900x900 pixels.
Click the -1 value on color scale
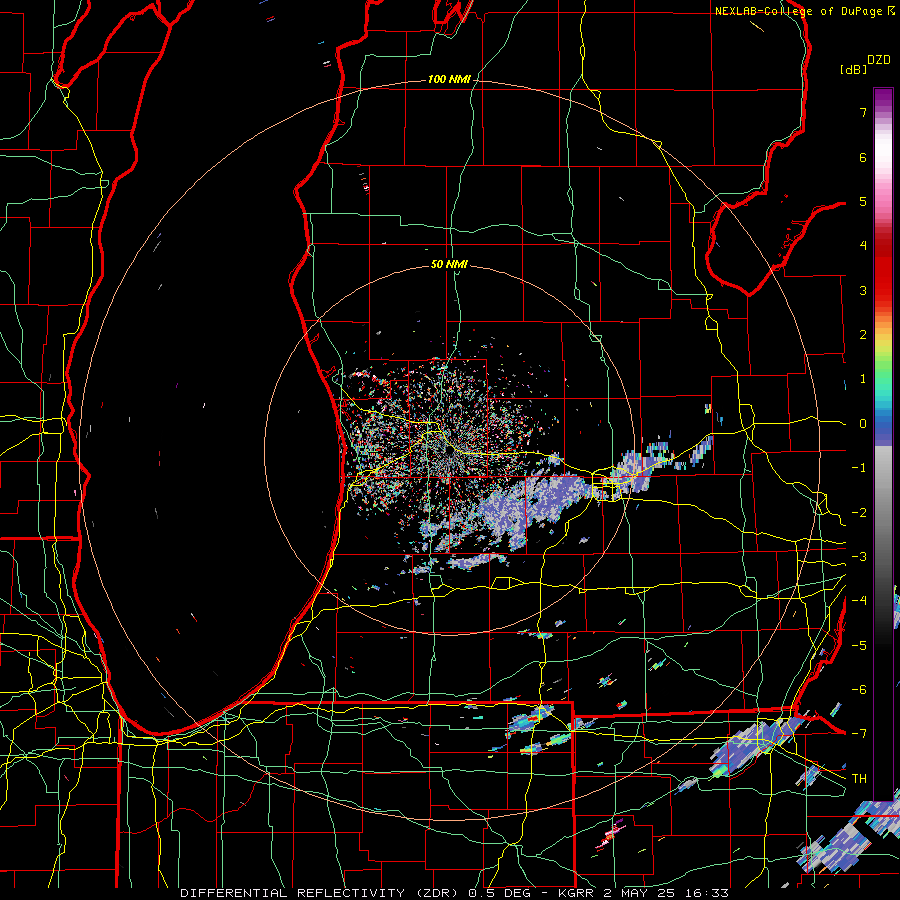pos(859,468)
